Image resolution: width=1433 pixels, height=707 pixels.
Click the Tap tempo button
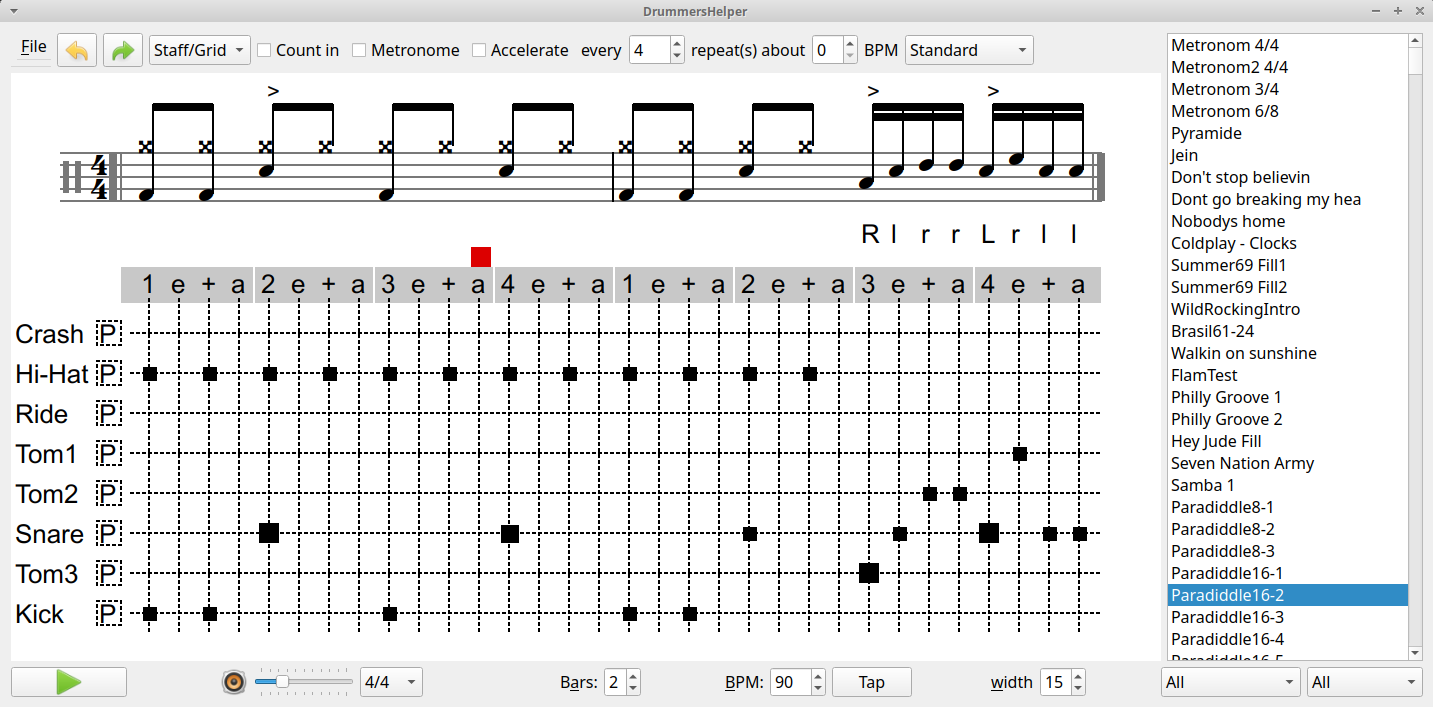871,682
